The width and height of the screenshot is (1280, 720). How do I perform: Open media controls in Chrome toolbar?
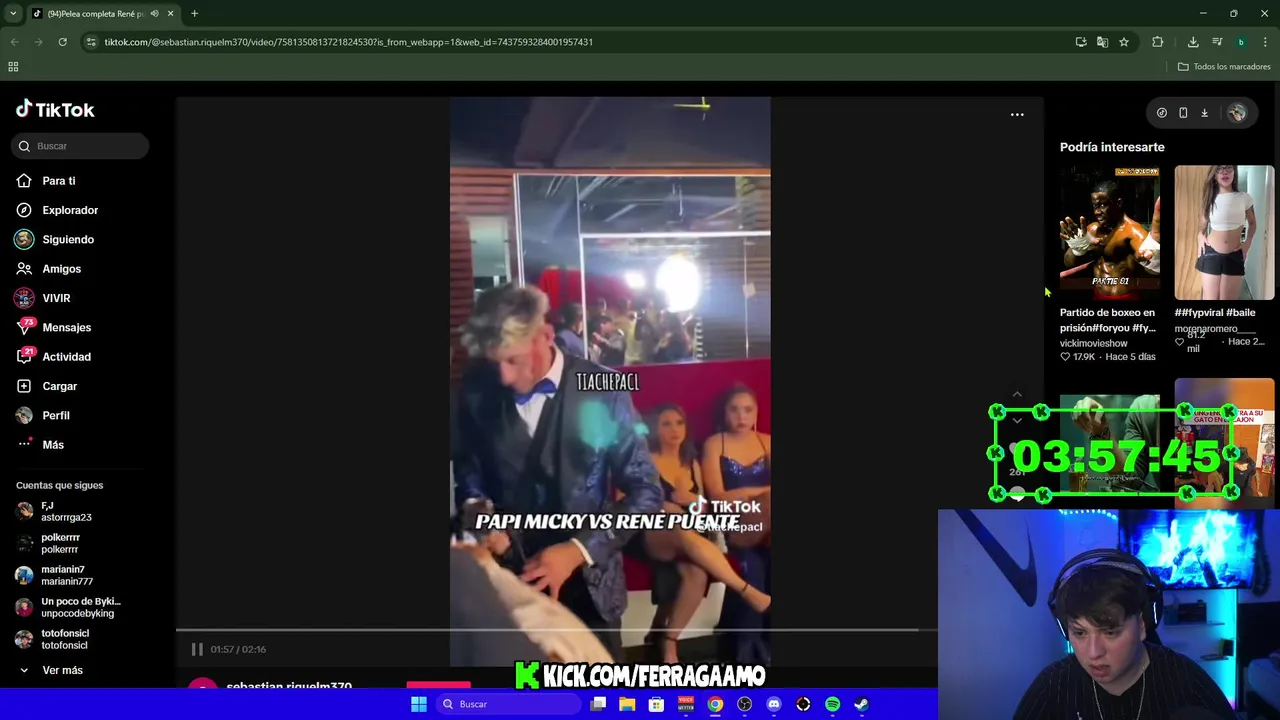tap(1217, 42)
